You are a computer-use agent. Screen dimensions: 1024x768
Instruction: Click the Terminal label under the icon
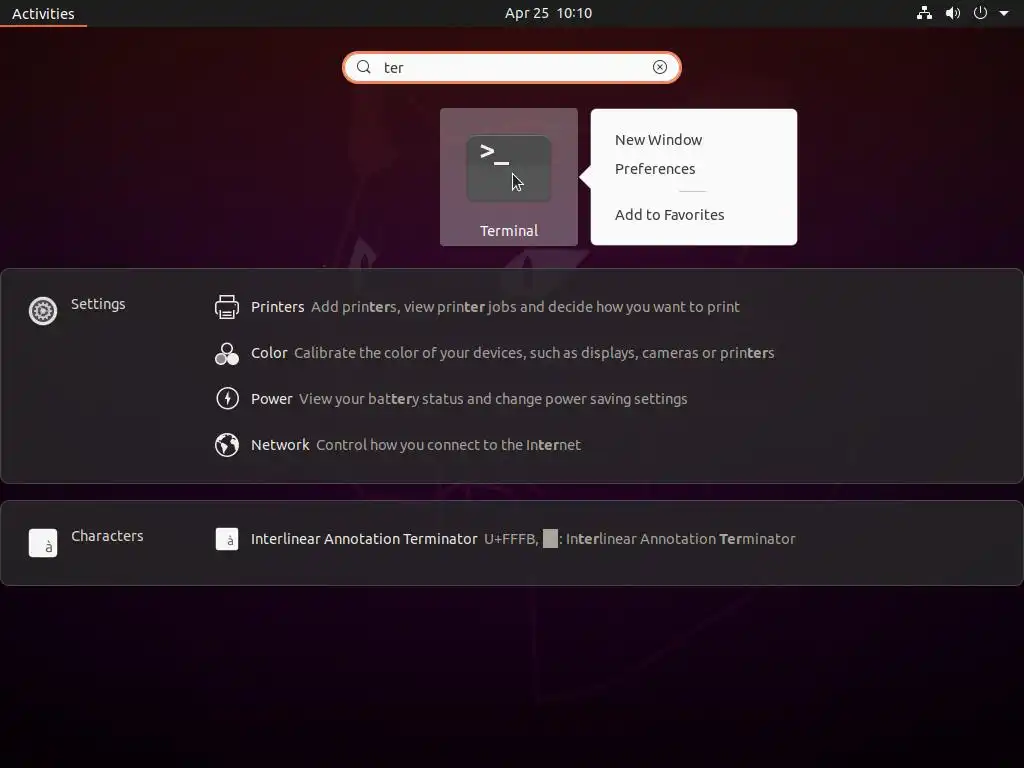pos(509,231)
